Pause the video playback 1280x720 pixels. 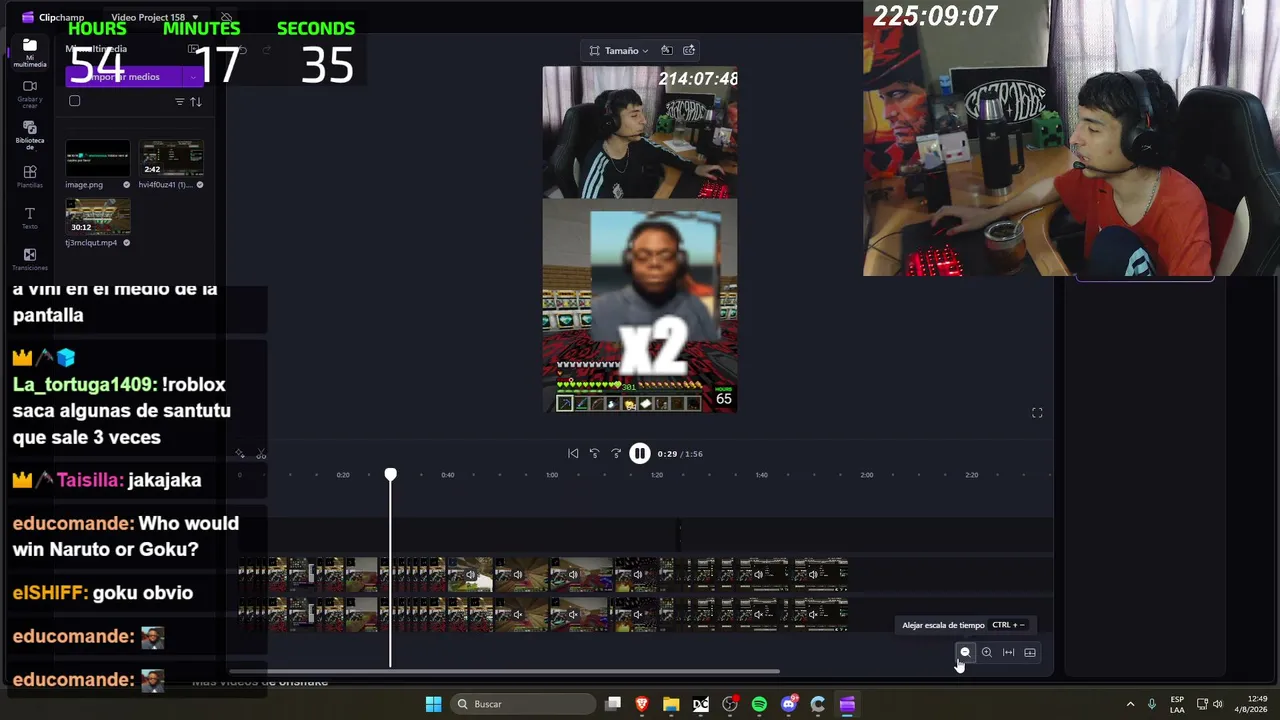point(640,453)
